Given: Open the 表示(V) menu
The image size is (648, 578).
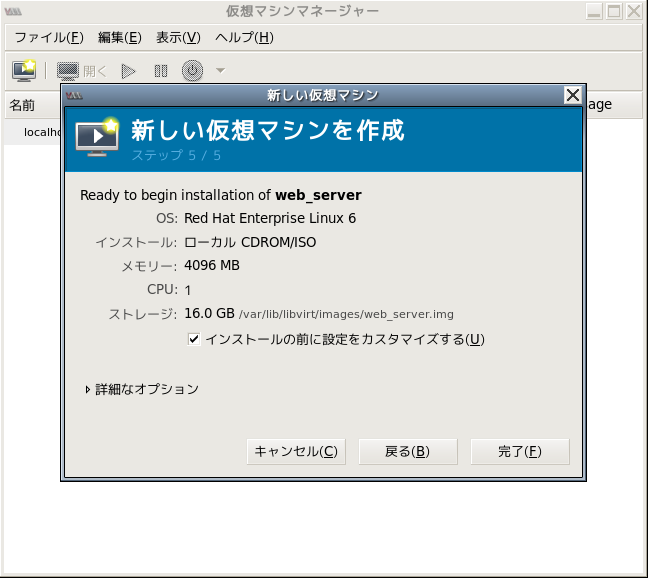Looking at the screenshot, I should point(178,38).
